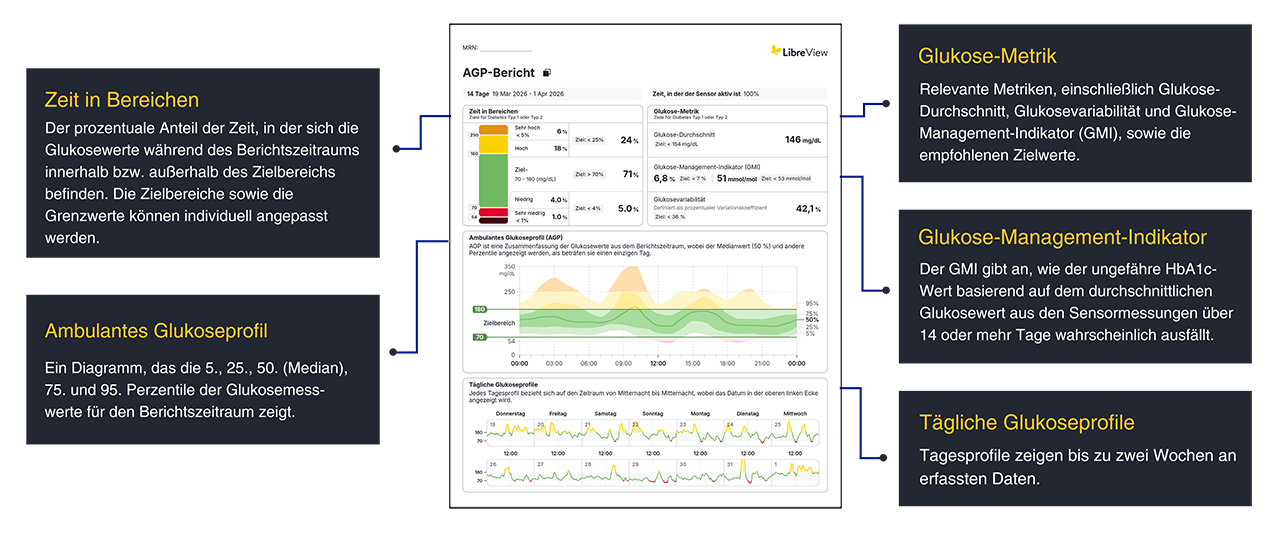Open the Samstag 21 daily profile
The image size is (1280, 534).
click(x=605, y=432)
